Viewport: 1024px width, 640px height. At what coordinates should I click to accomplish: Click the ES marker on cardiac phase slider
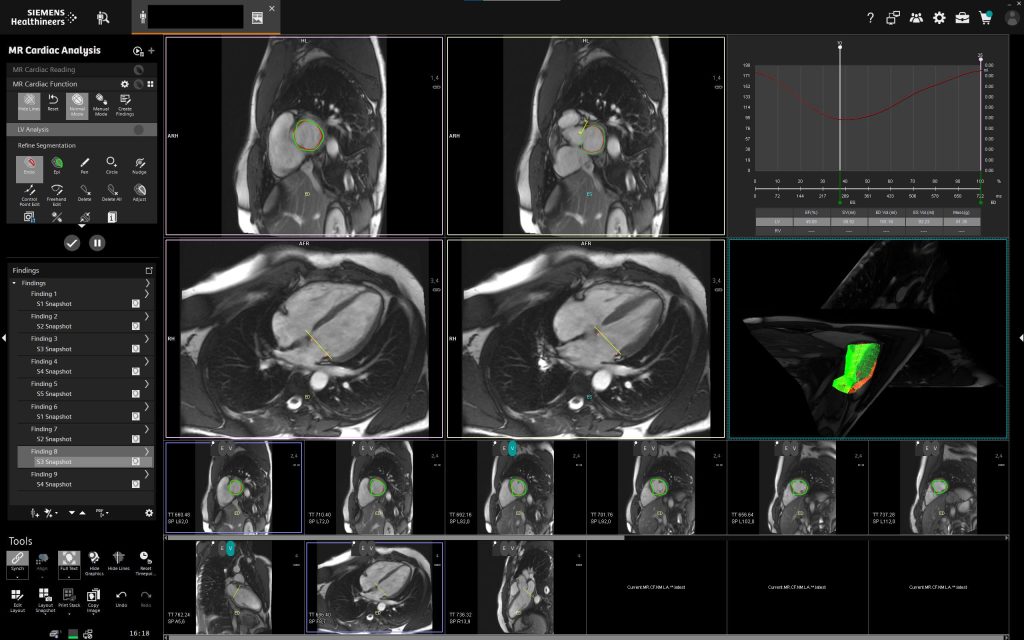point(840,202)
